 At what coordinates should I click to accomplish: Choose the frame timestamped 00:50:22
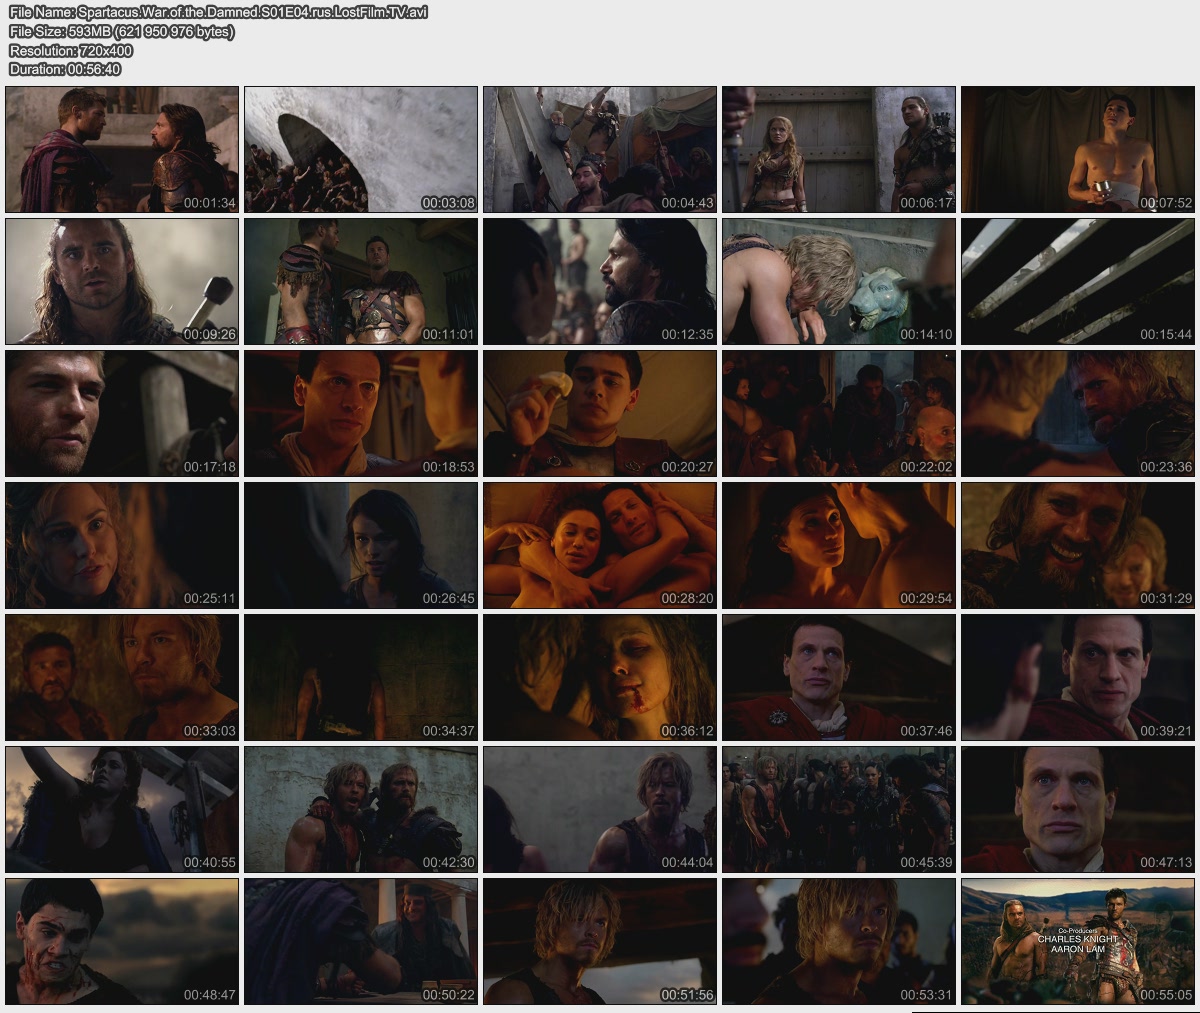tap(361, 941)
